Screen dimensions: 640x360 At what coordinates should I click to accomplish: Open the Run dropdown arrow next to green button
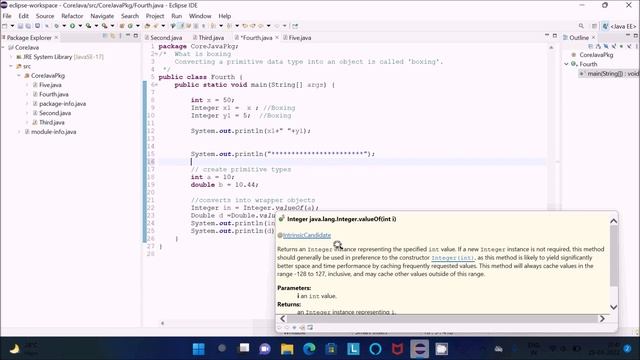(x=80, y=26)
